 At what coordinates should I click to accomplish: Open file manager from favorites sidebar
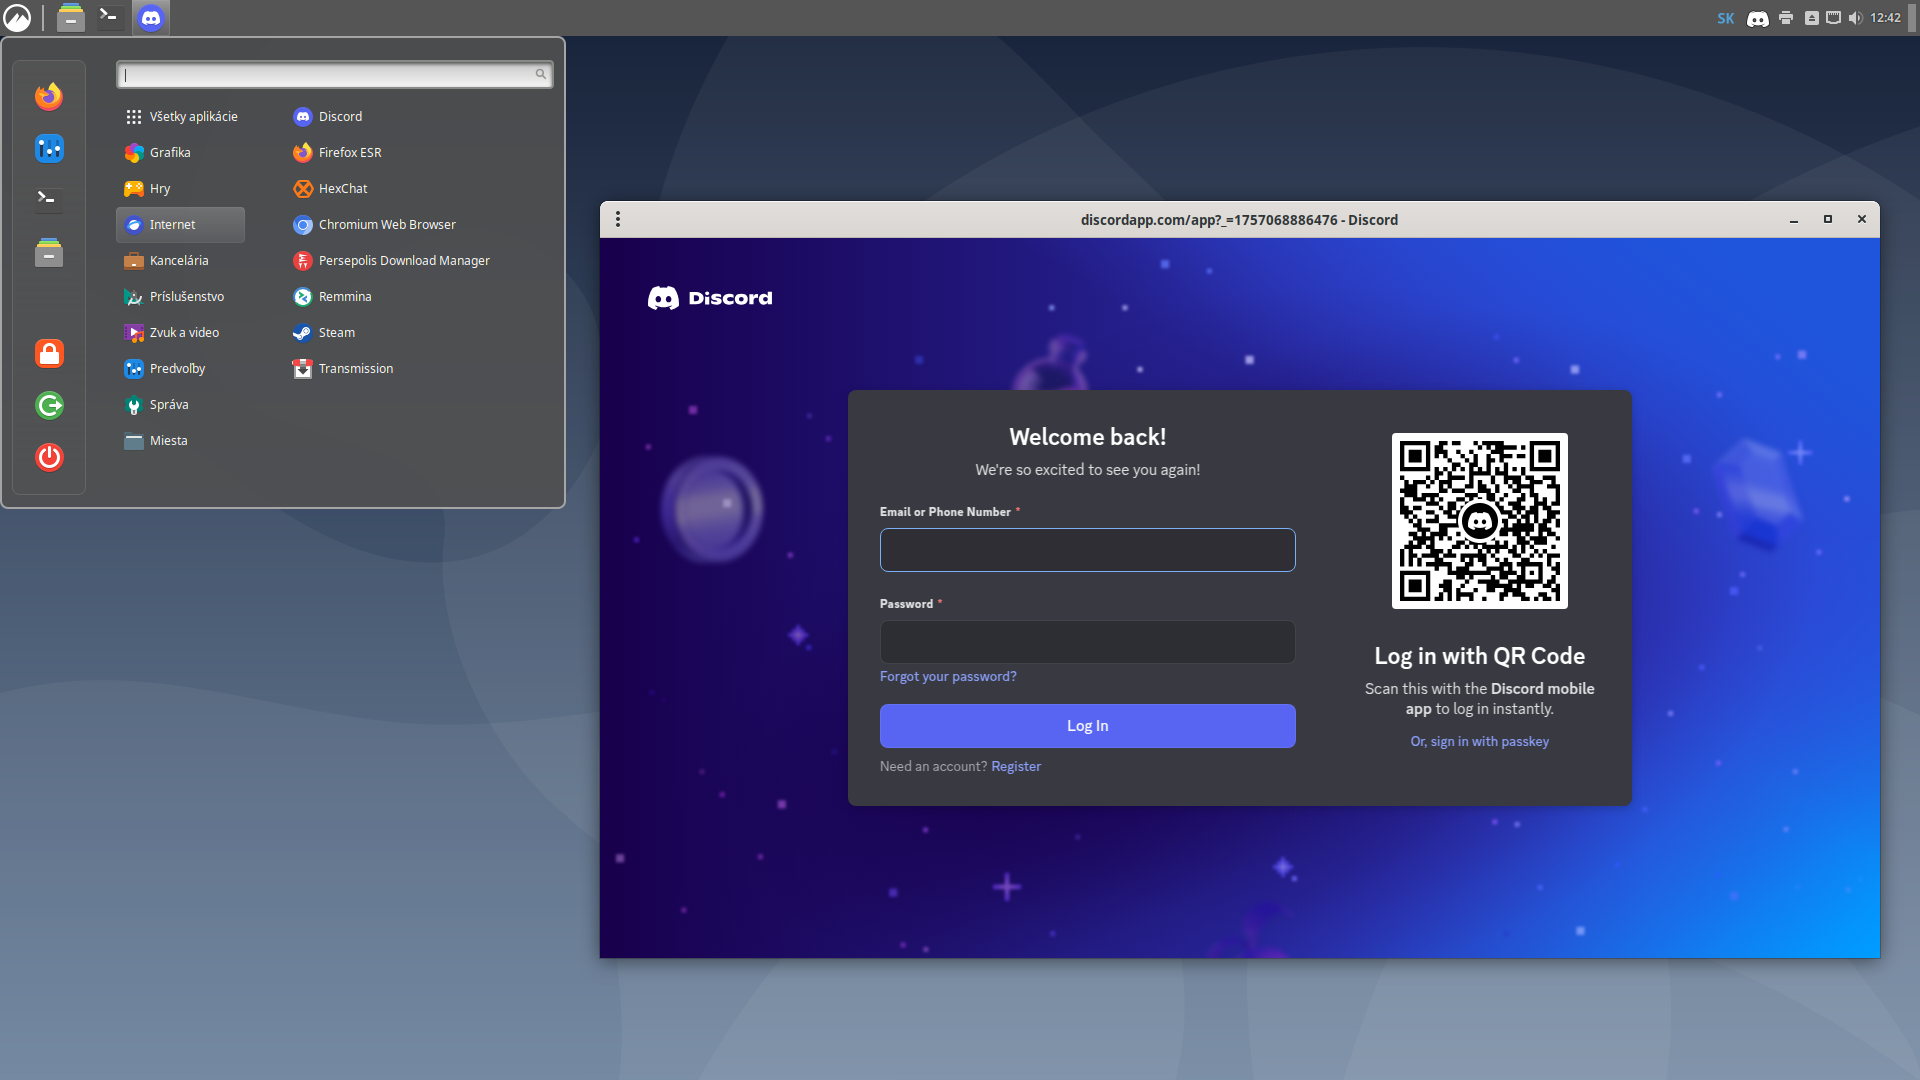[49, 253]
